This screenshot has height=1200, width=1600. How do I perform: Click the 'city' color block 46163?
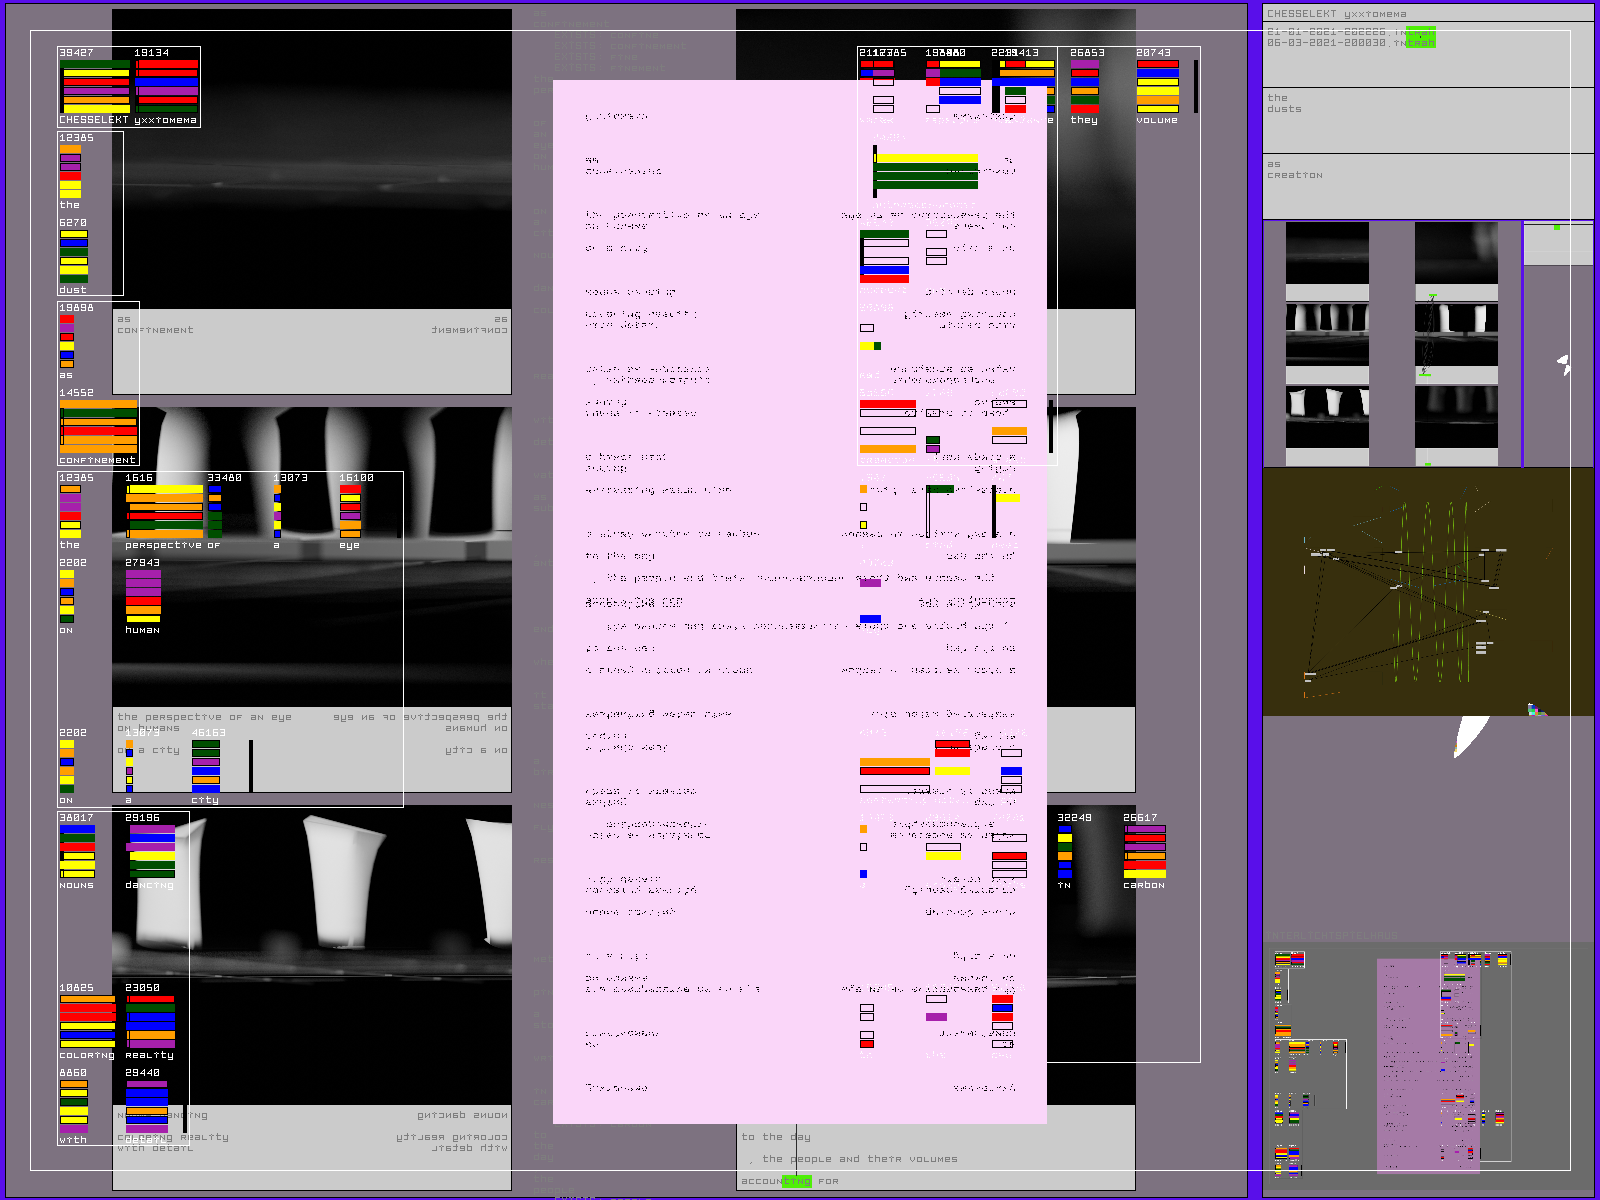click(206, 766)
